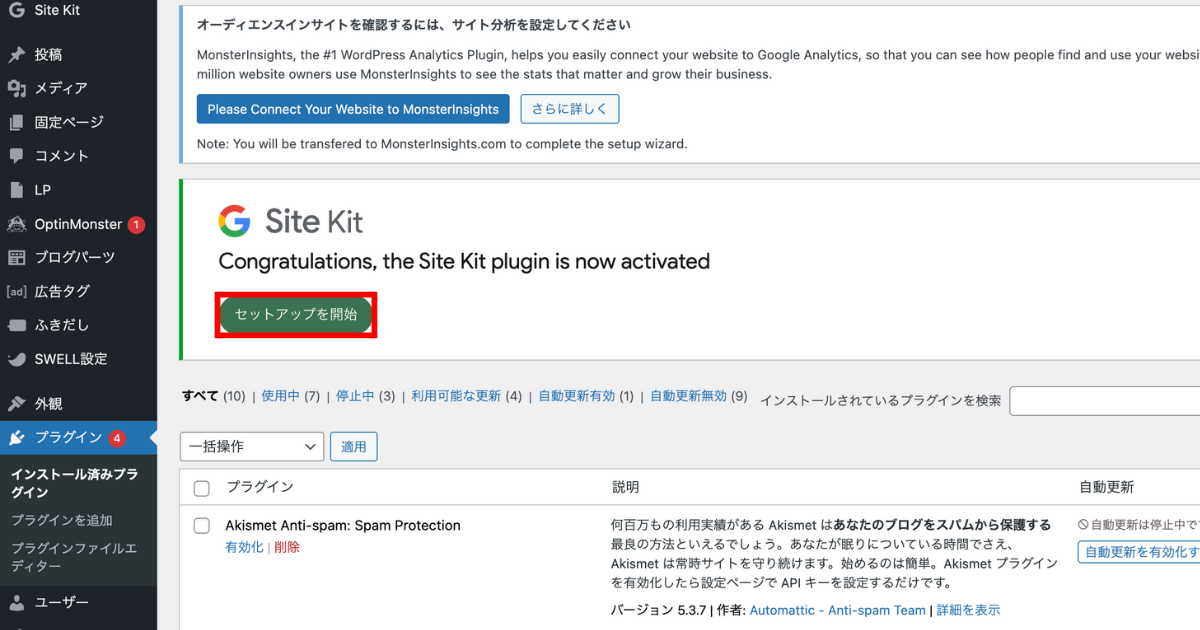Click the さらに詳しく button
This screenshot has width=1200, height=630.
click(570, 109)
